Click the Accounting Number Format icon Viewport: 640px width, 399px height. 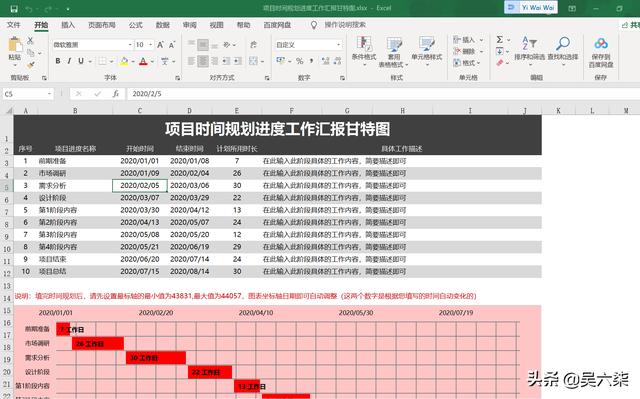point(281,61)
